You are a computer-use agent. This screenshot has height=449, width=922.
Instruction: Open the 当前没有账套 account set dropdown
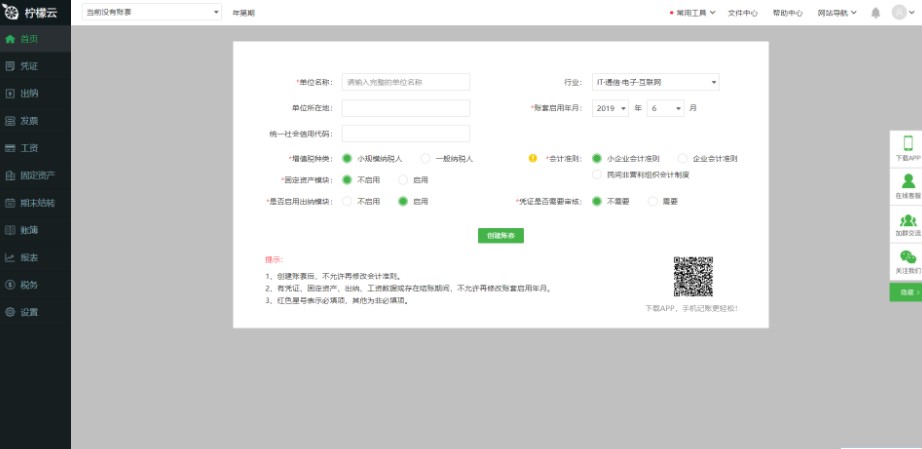tap(152, 12)
